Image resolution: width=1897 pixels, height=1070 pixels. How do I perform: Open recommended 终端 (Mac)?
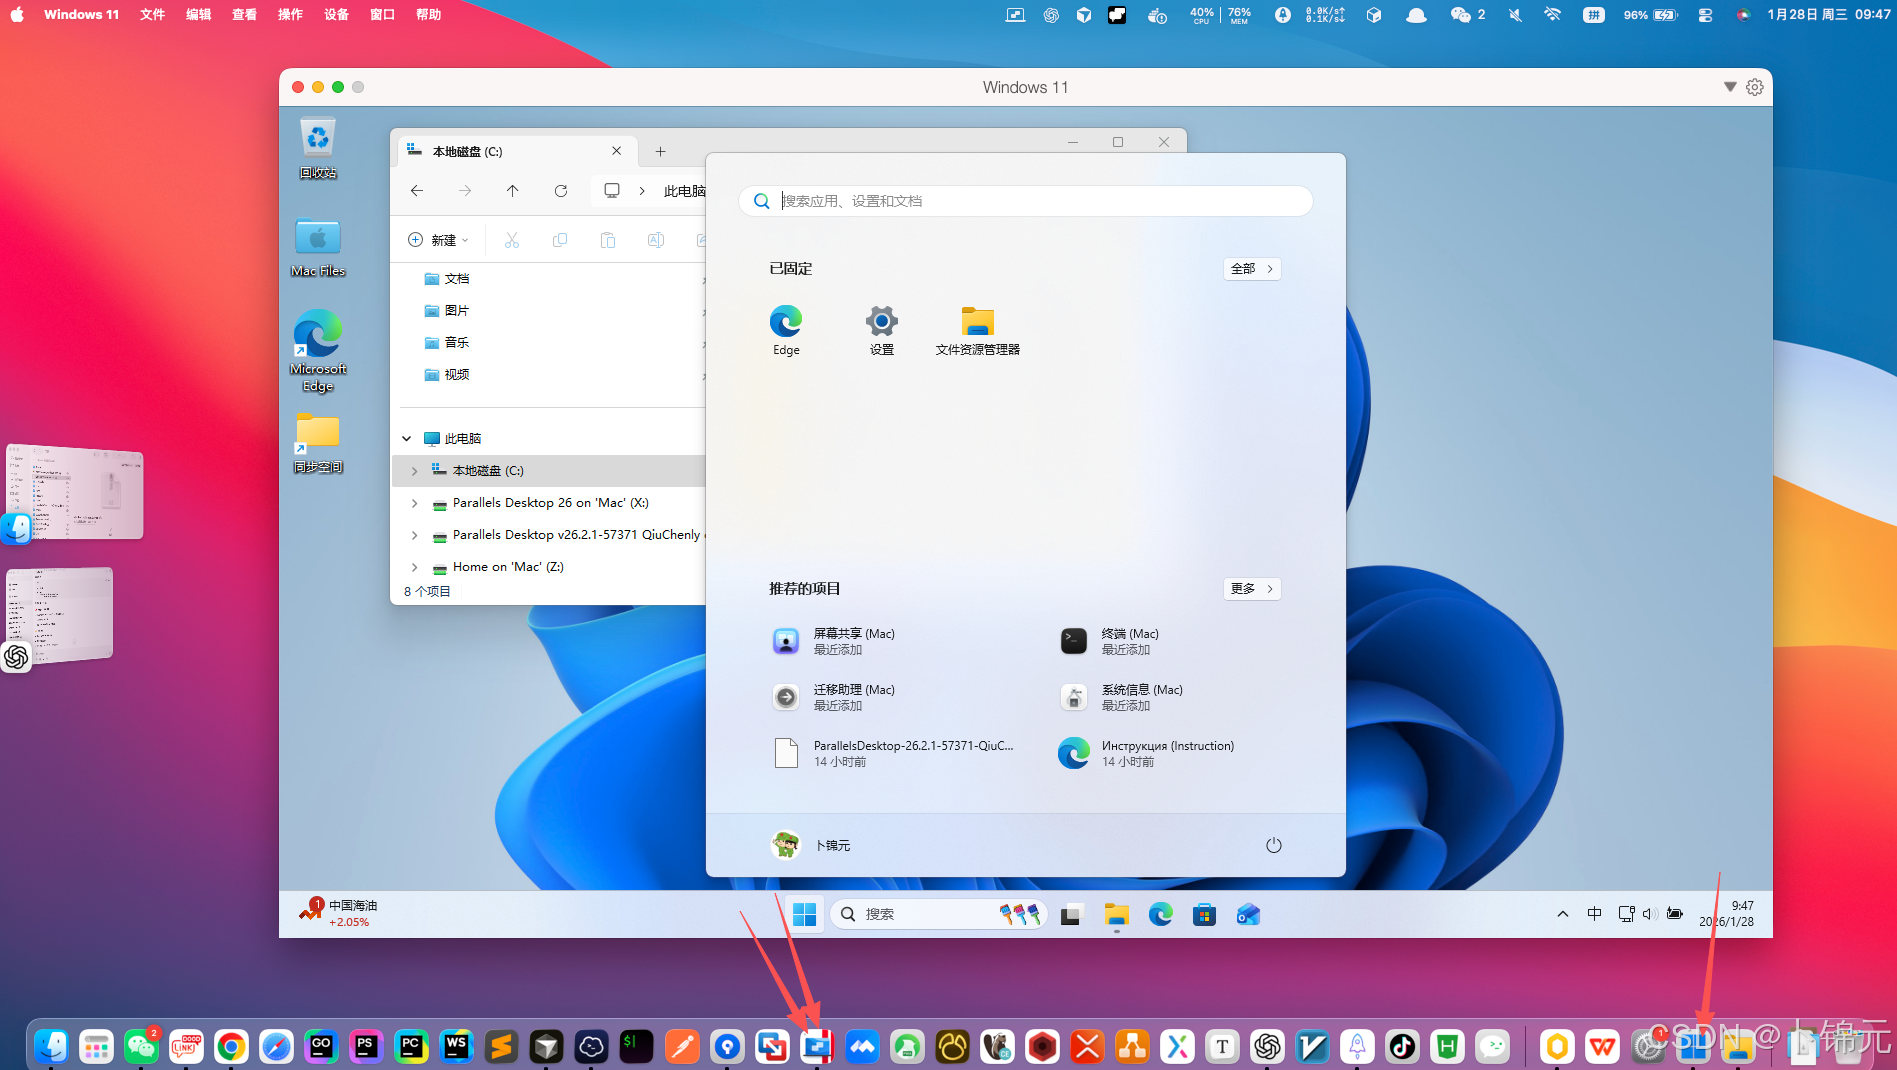[1110, 641]
